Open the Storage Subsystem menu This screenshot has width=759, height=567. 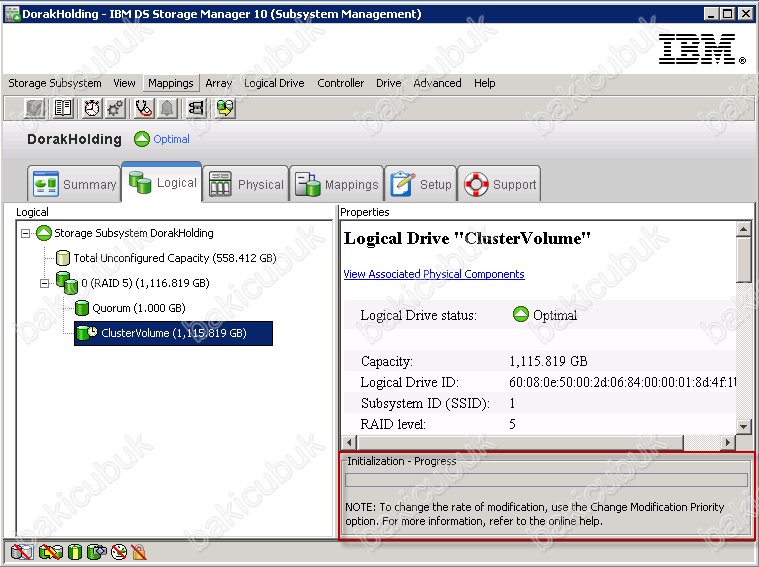click(x=55, y=83)
